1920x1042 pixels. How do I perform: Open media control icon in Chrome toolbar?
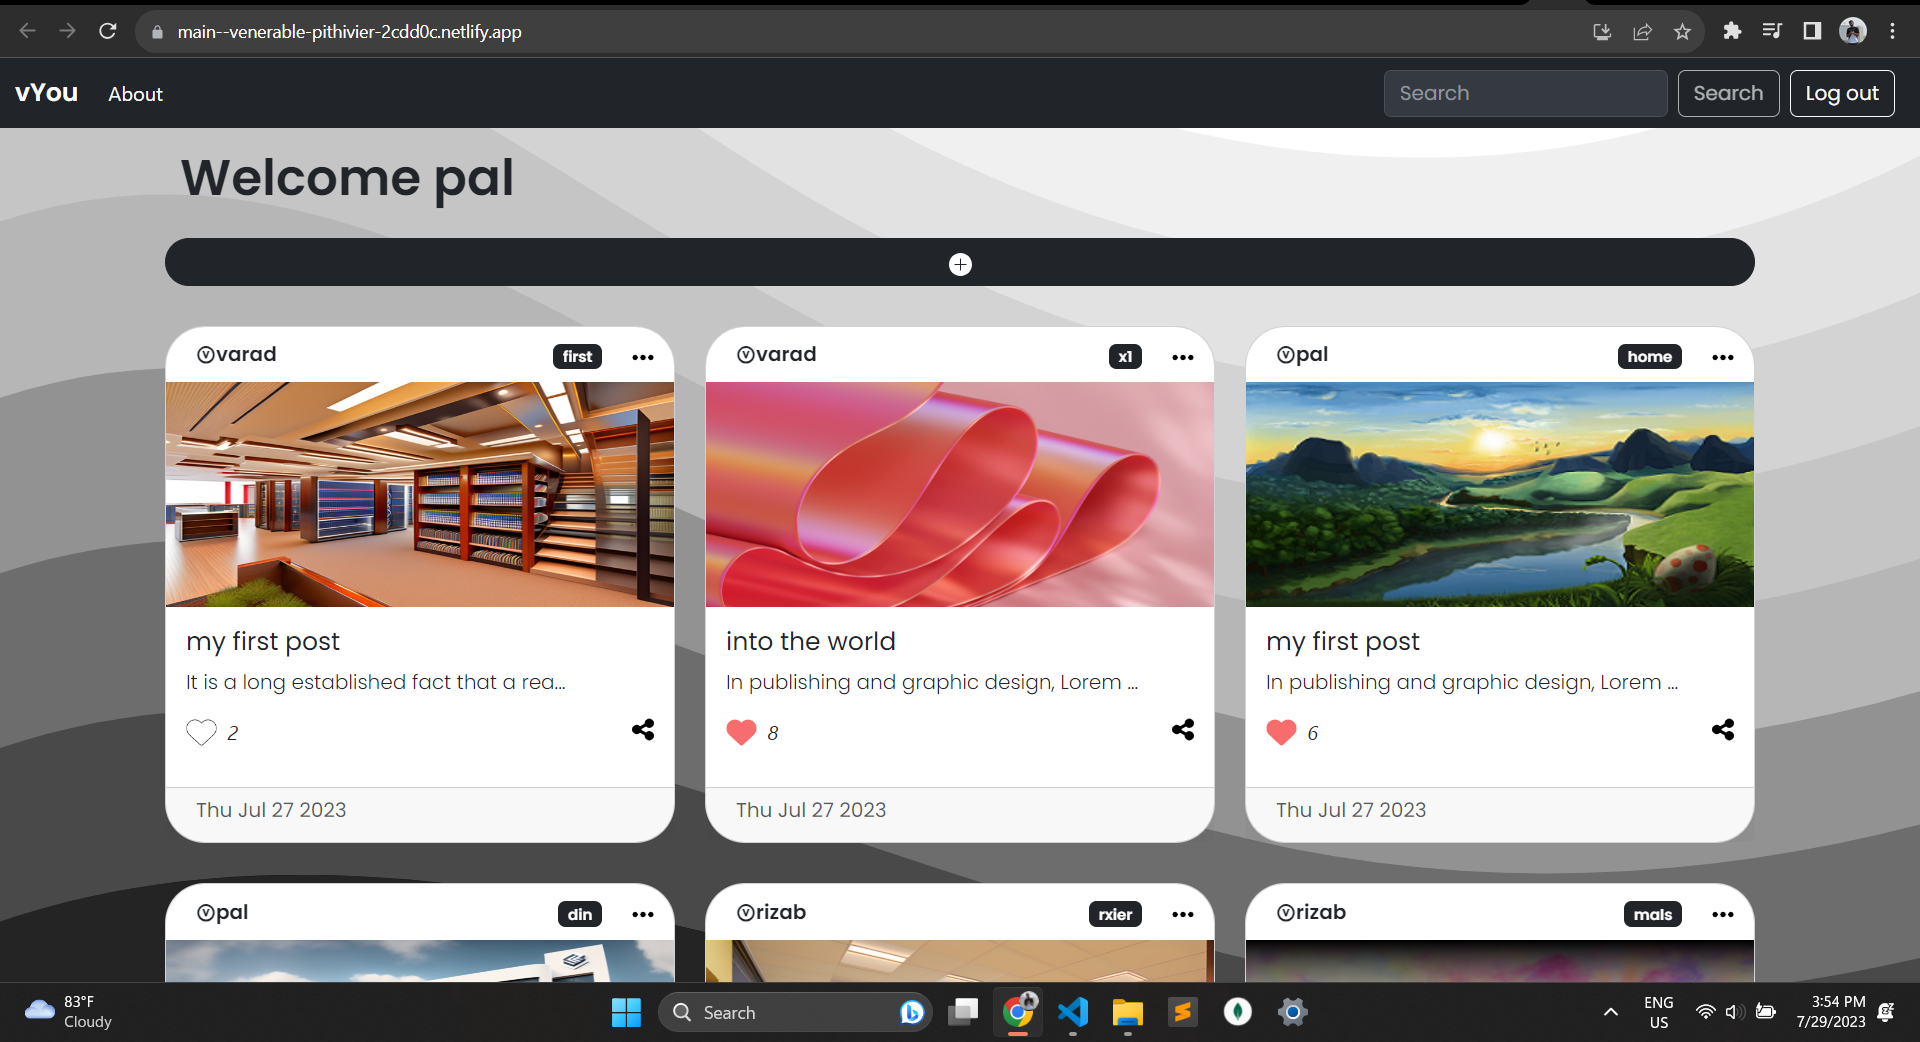[1772, 31]
